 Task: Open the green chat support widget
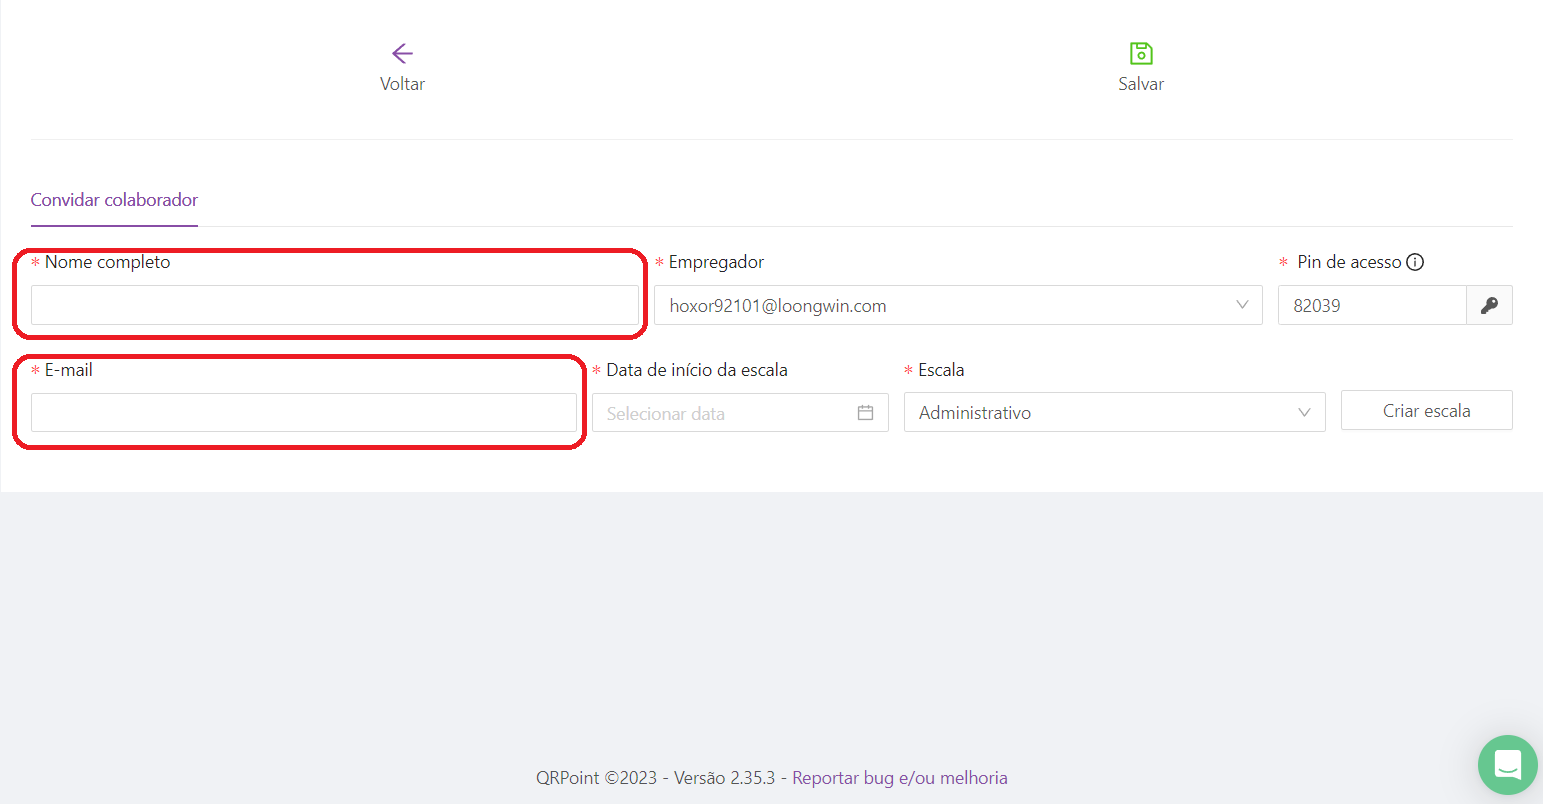tap(1507, 765)
